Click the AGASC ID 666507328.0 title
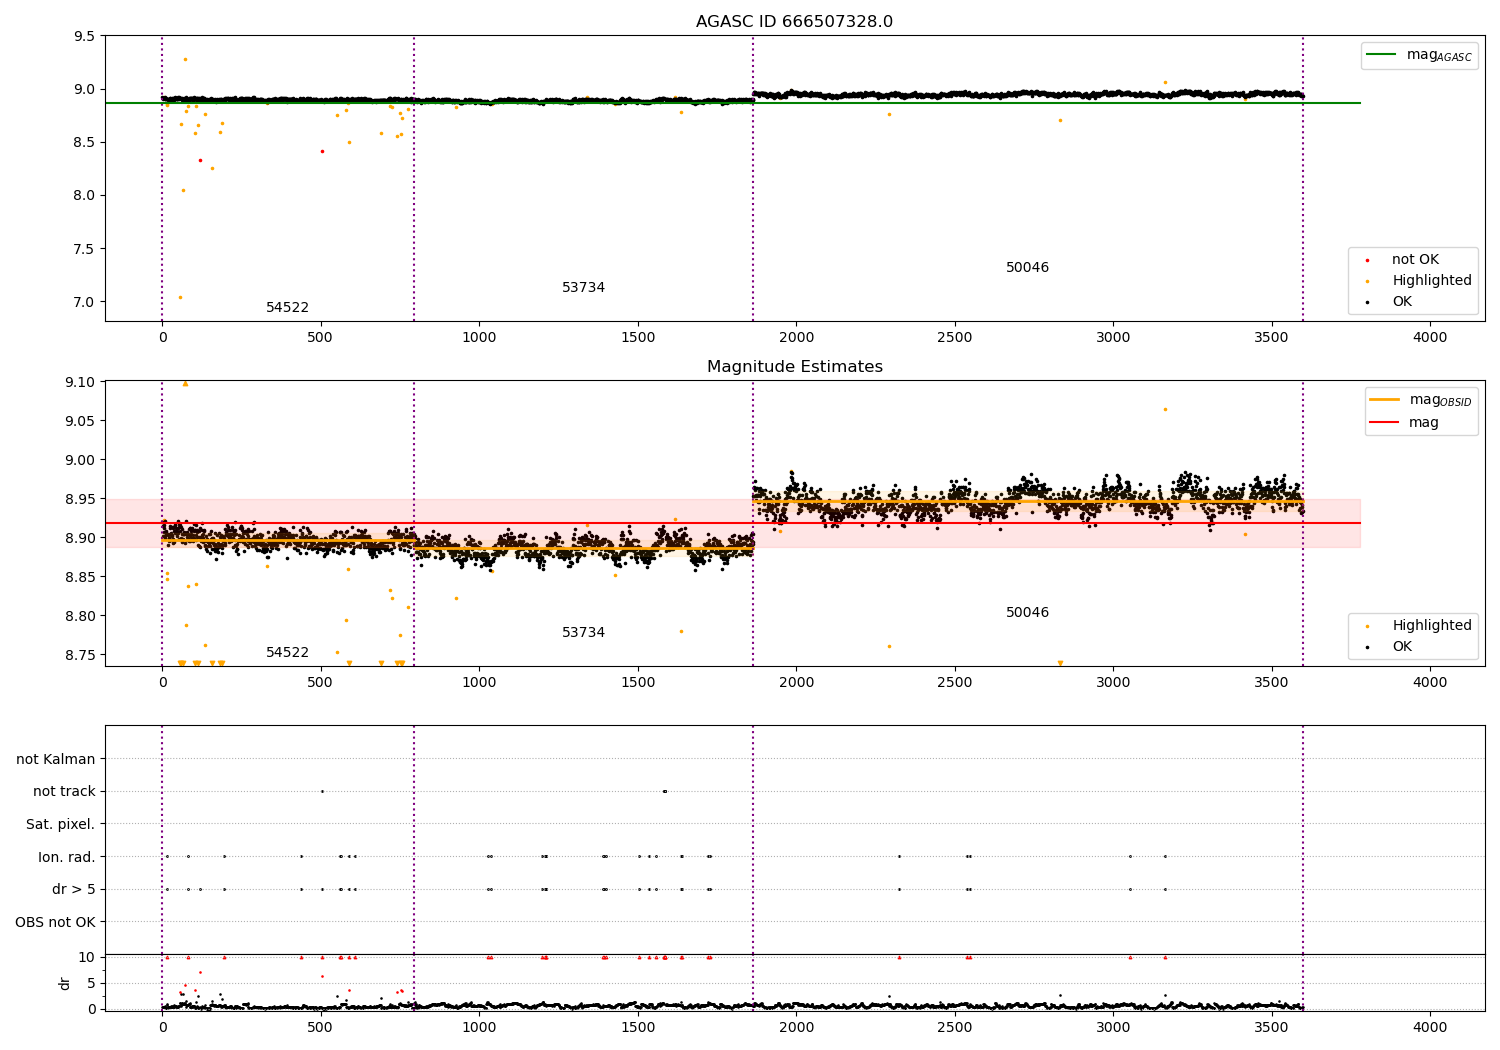This screenshot has width=1500, height=1050. pyautogui.click(x=794, y=22)
